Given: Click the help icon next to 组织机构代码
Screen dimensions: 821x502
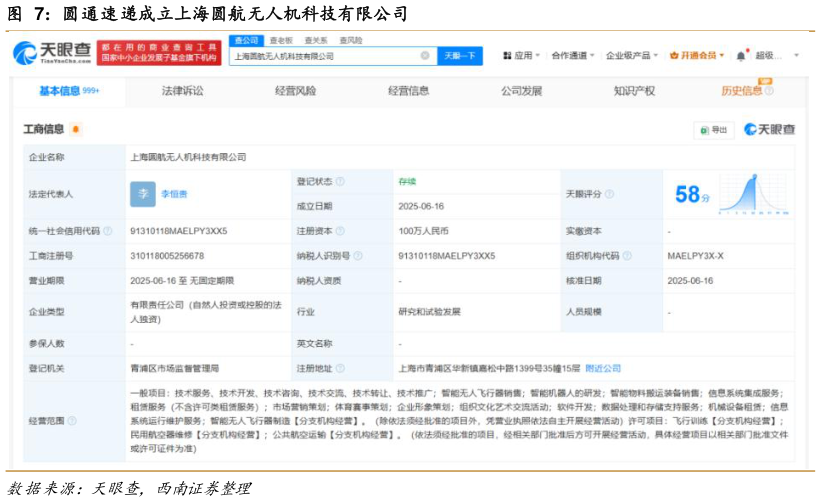Looking at the screenshot, I should pos(627,255).
